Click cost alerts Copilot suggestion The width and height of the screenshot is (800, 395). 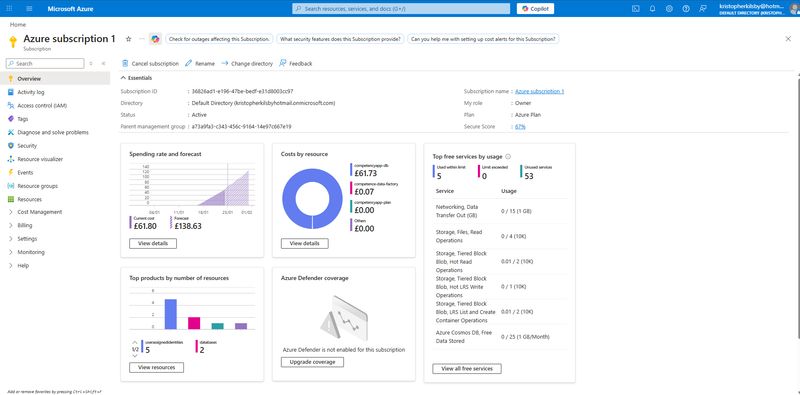click(x=483, y=39)
